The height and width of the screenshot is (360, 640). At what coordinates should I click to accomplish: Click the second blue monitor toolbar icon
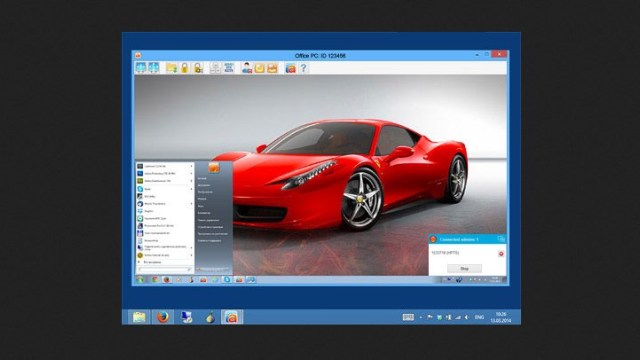[154, 68]
